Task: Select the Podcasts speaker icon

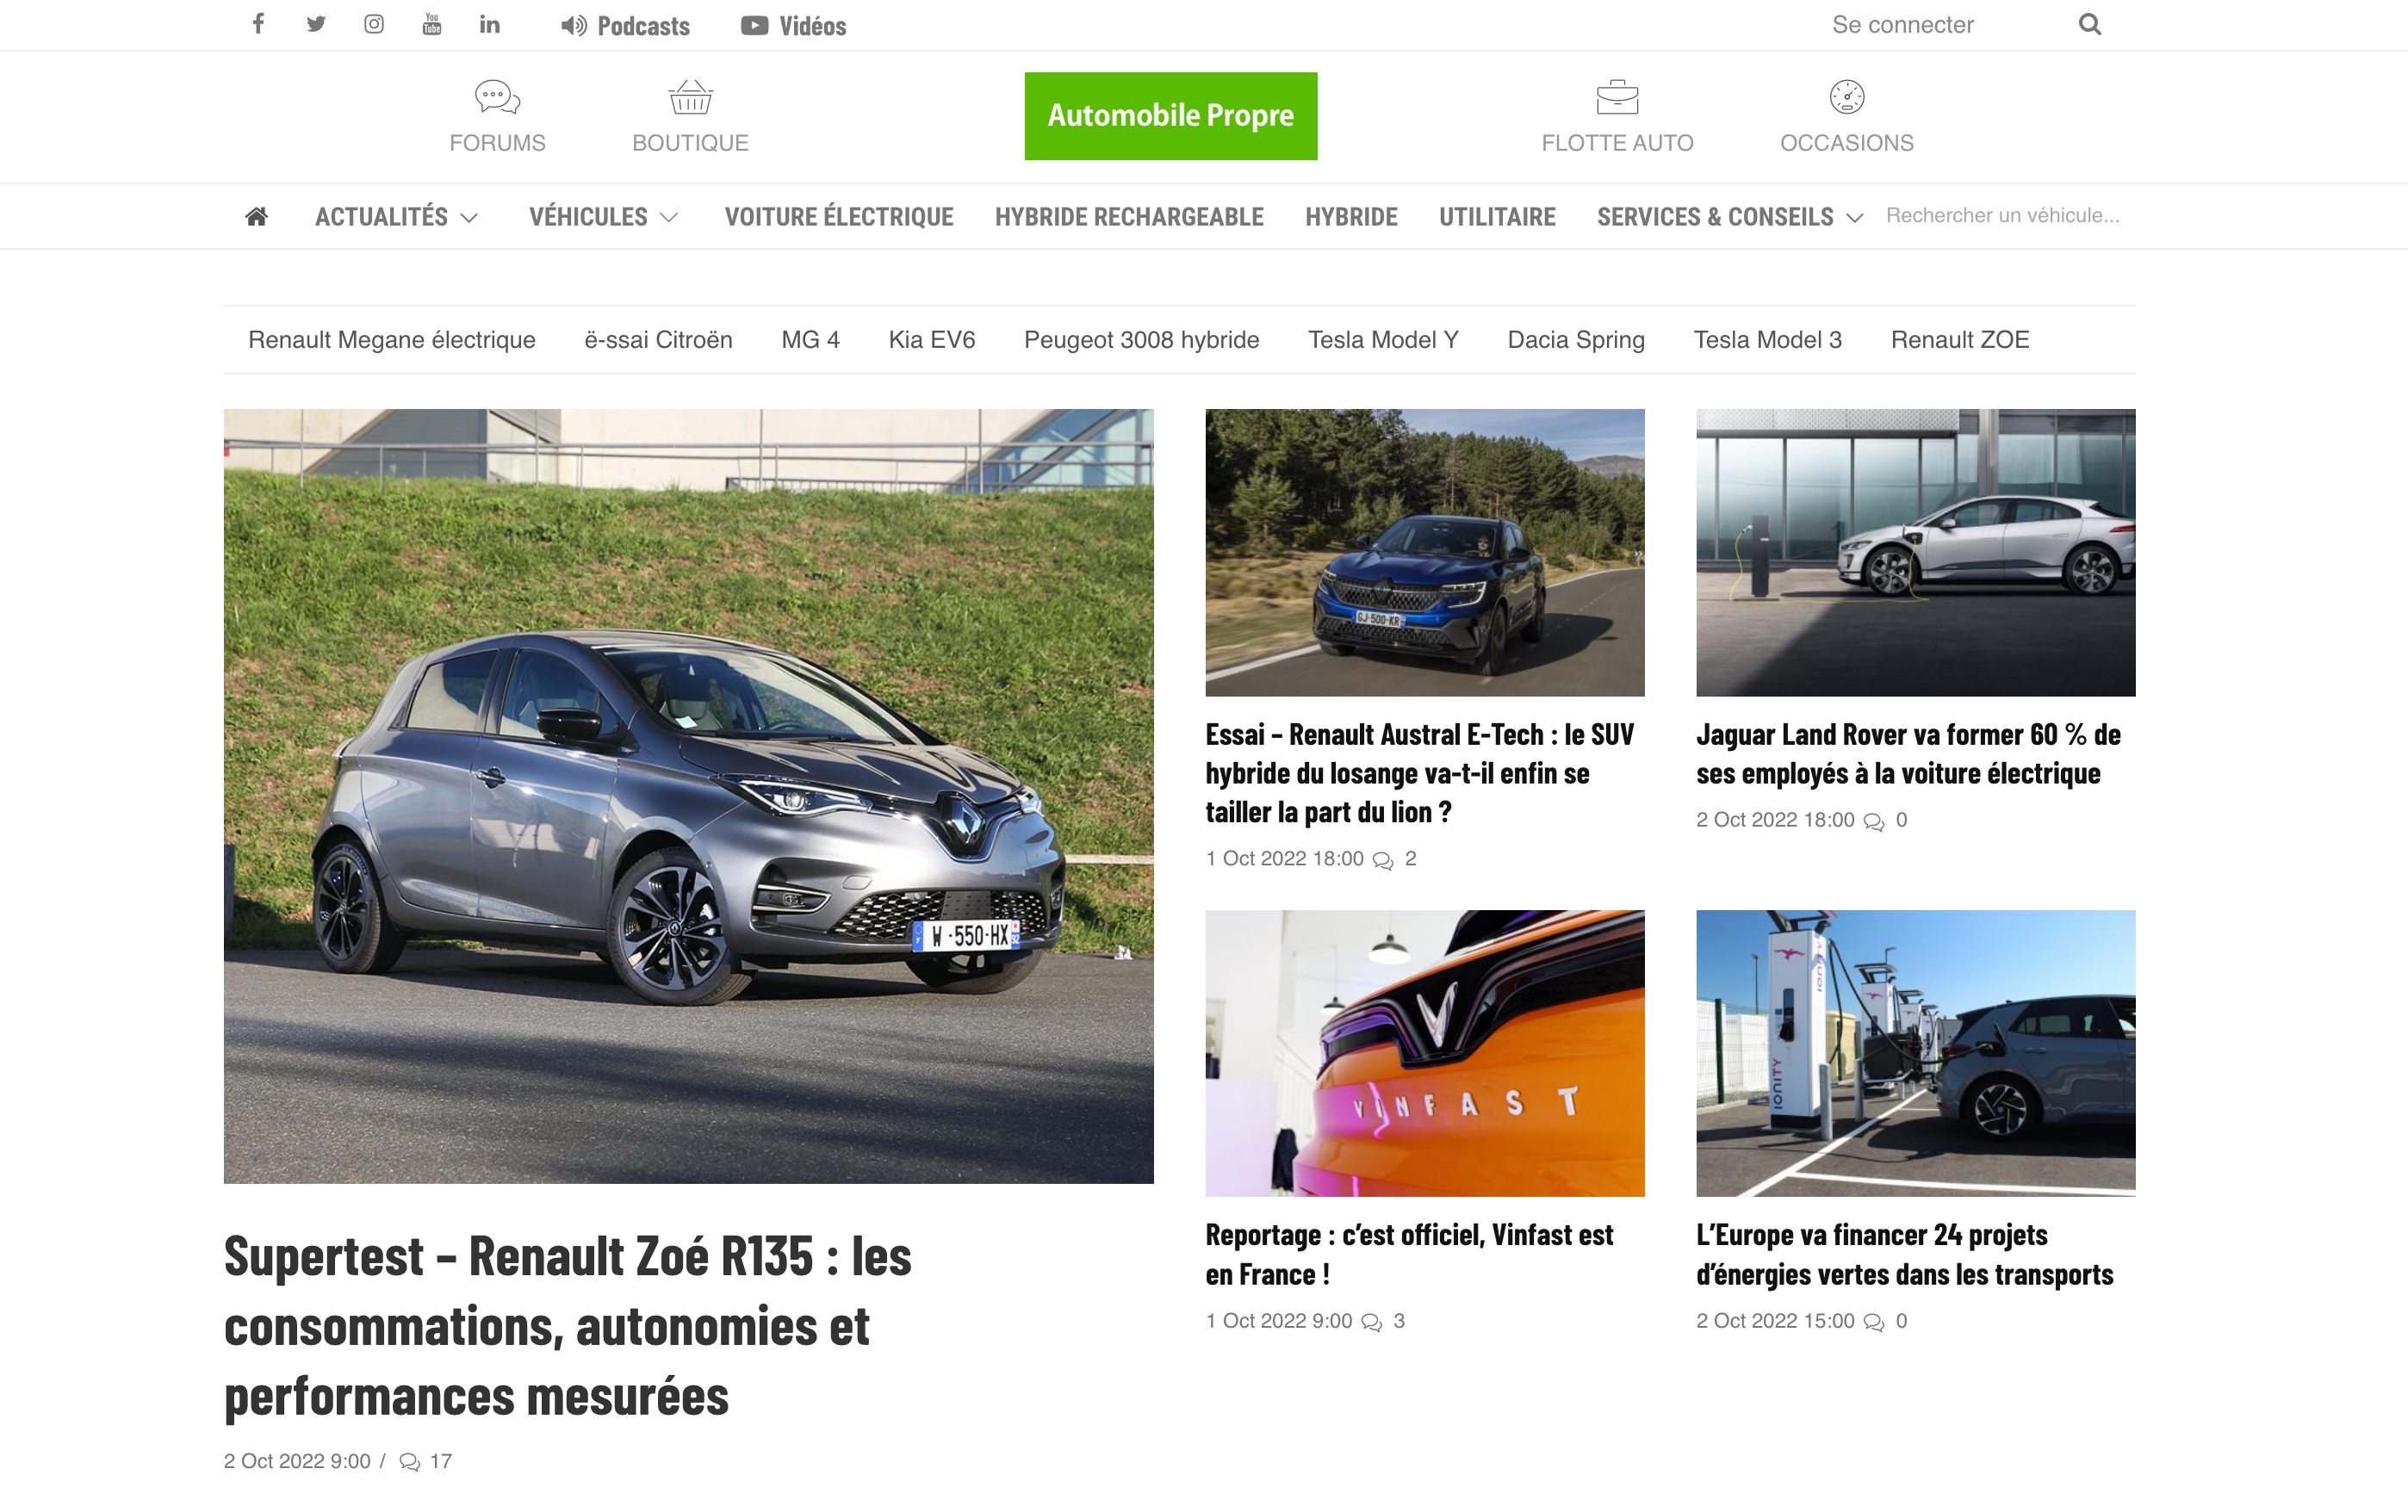Action: 572,25
